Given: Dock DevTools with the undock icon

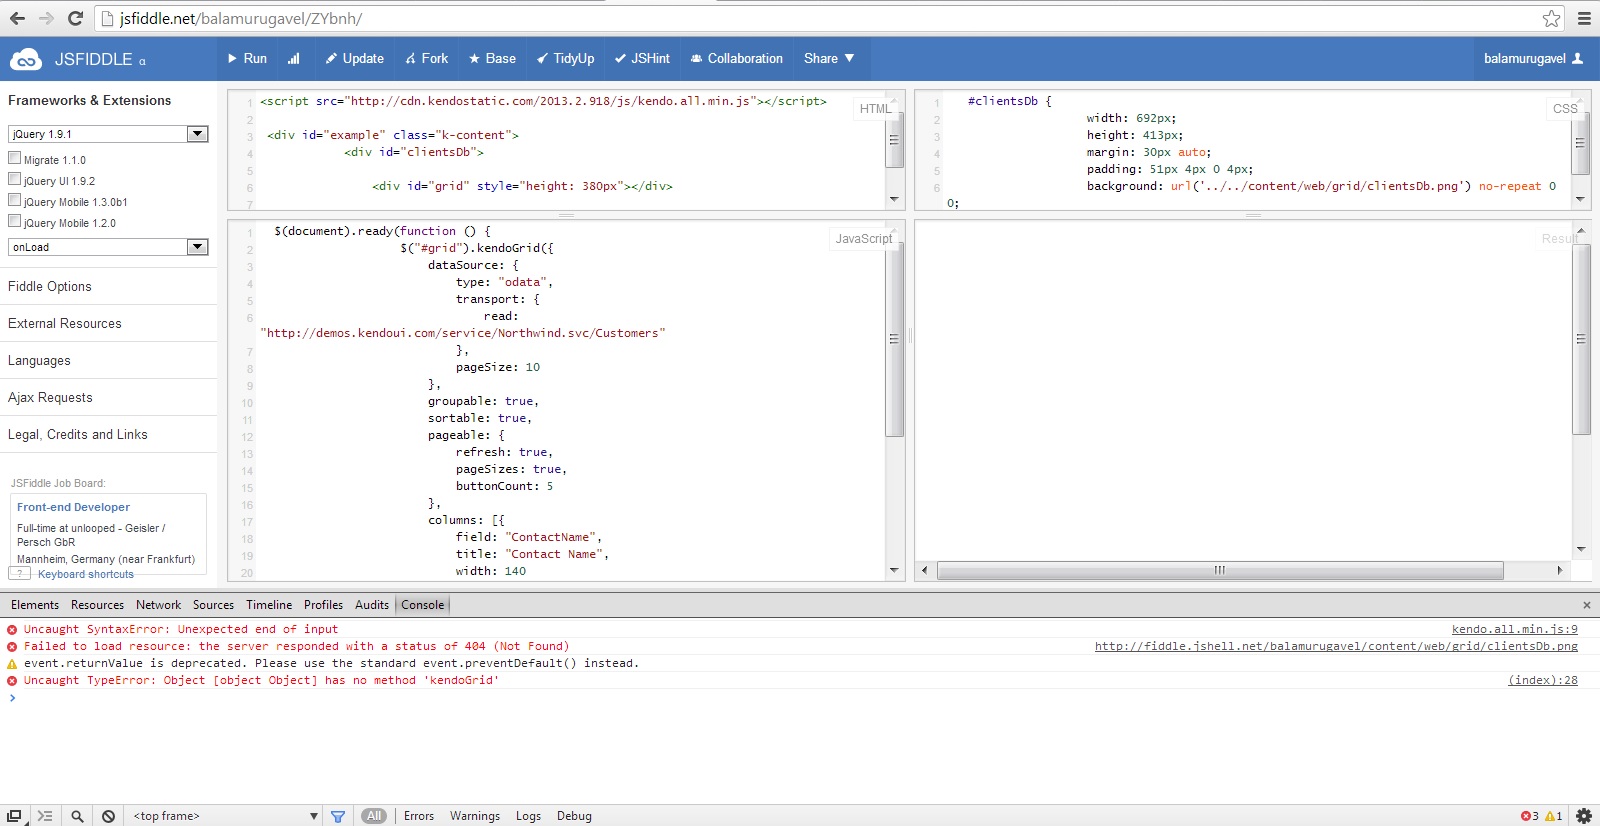Looking at the screenshot, I should 14,816.
